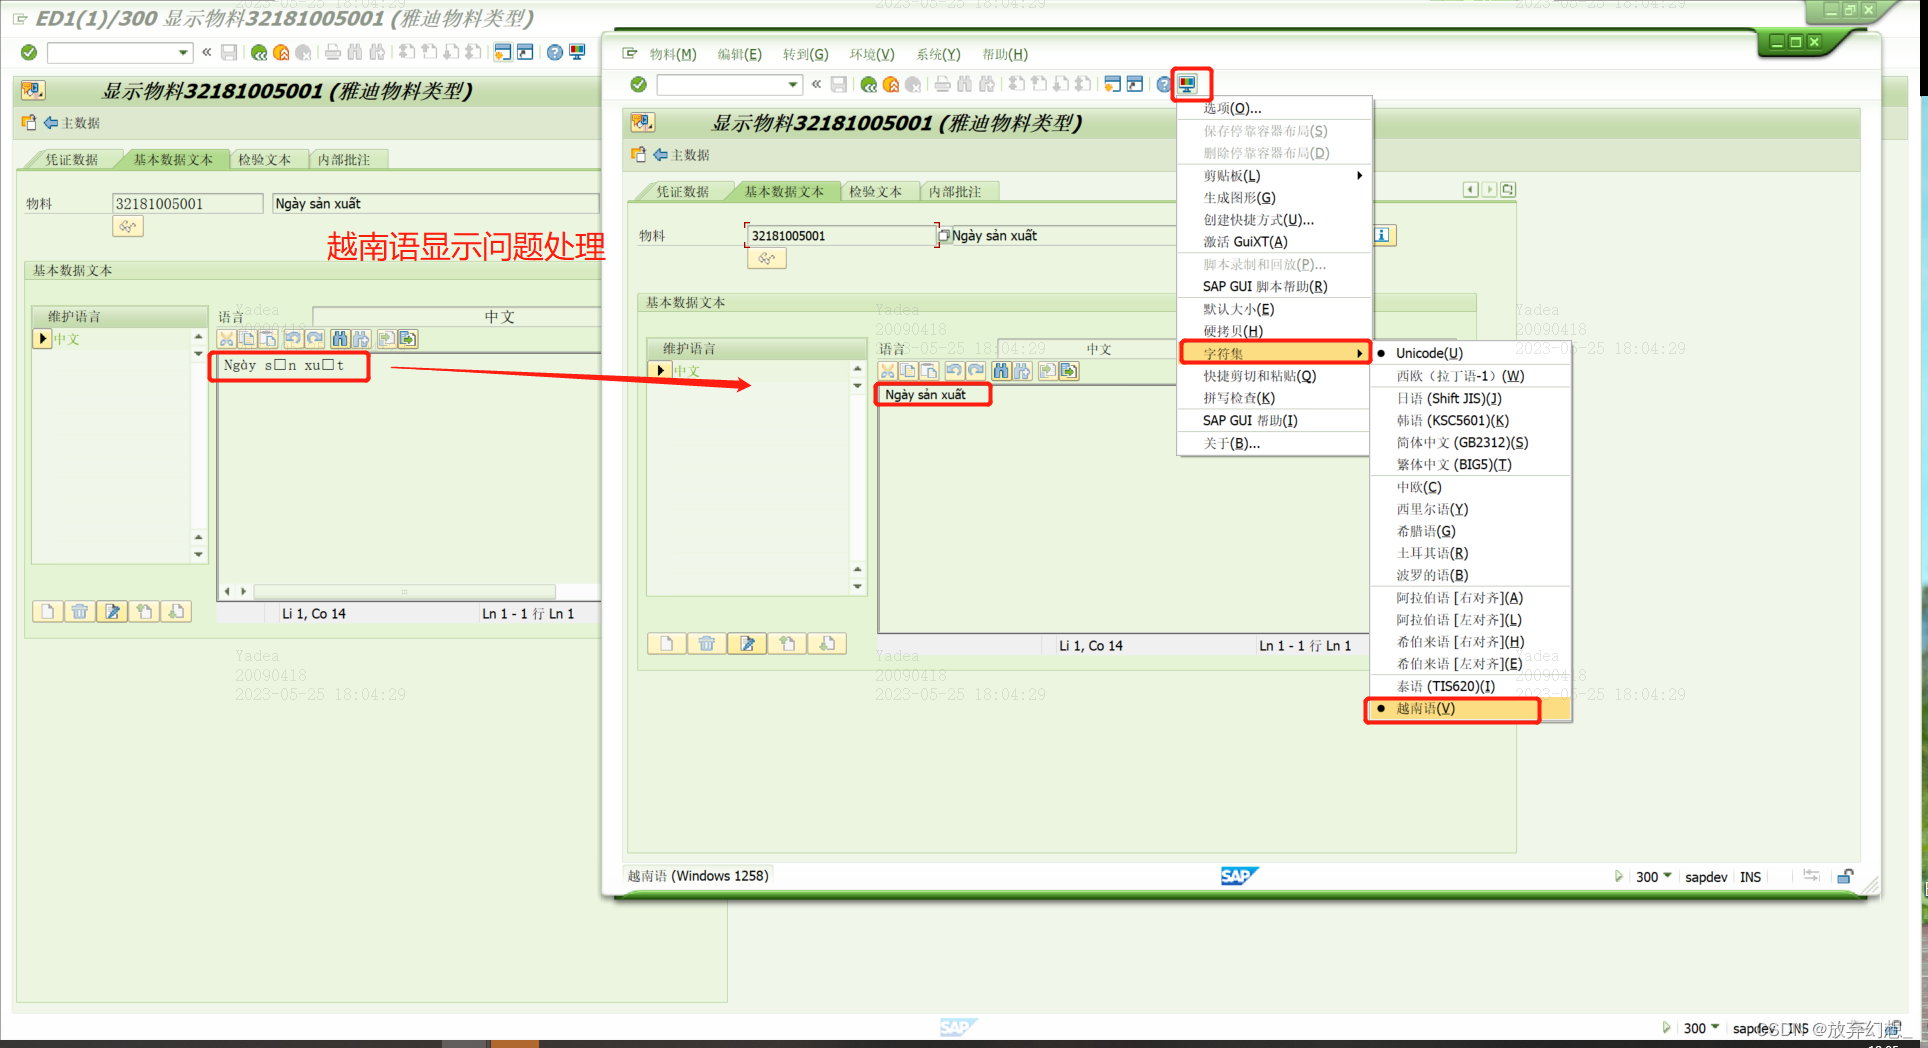Click the Paste icon in front text editor

coord(929,371)
